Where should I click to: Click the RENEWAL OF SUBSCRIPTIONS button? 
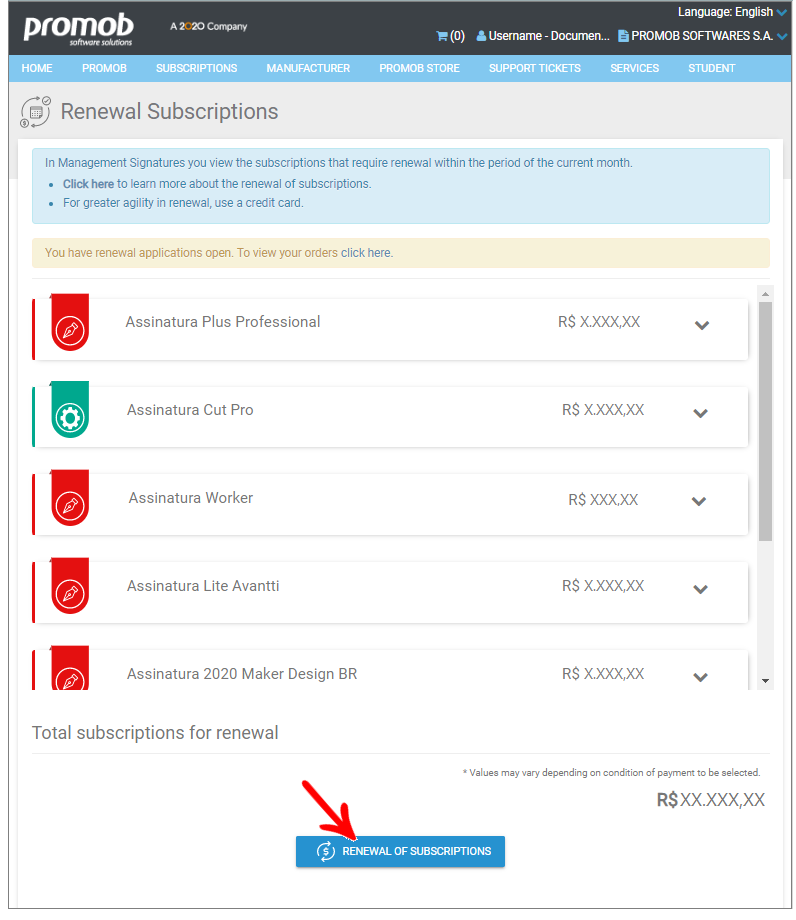[400, 851]
